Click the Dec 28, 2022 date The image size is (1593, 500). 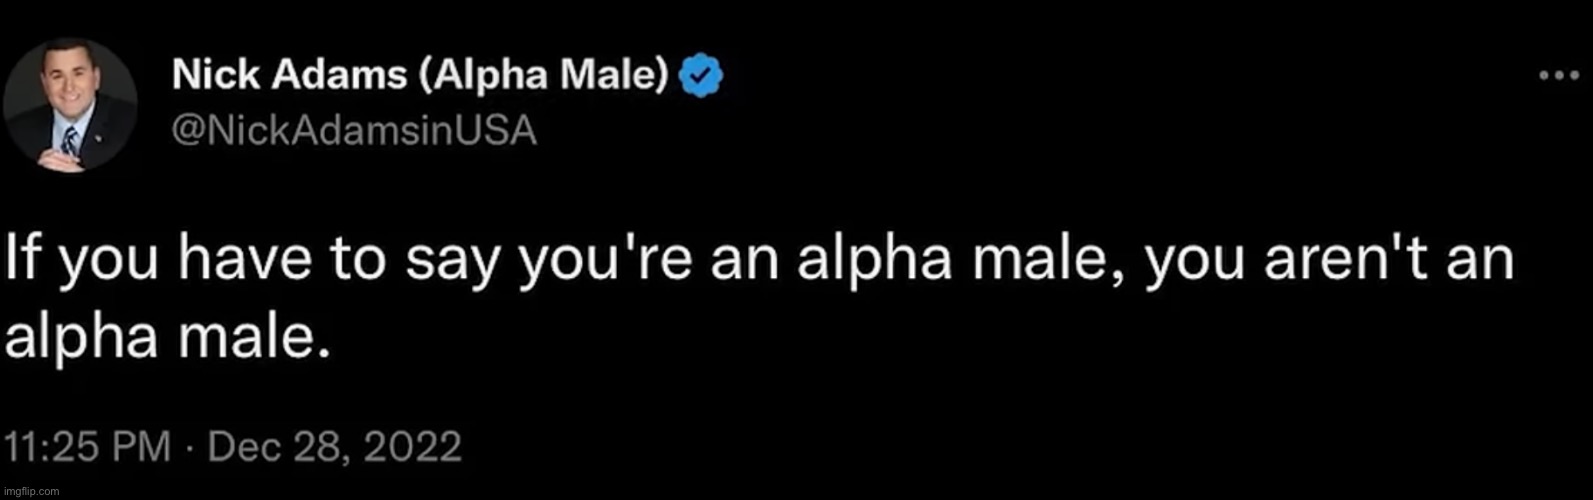coord(334,445)
